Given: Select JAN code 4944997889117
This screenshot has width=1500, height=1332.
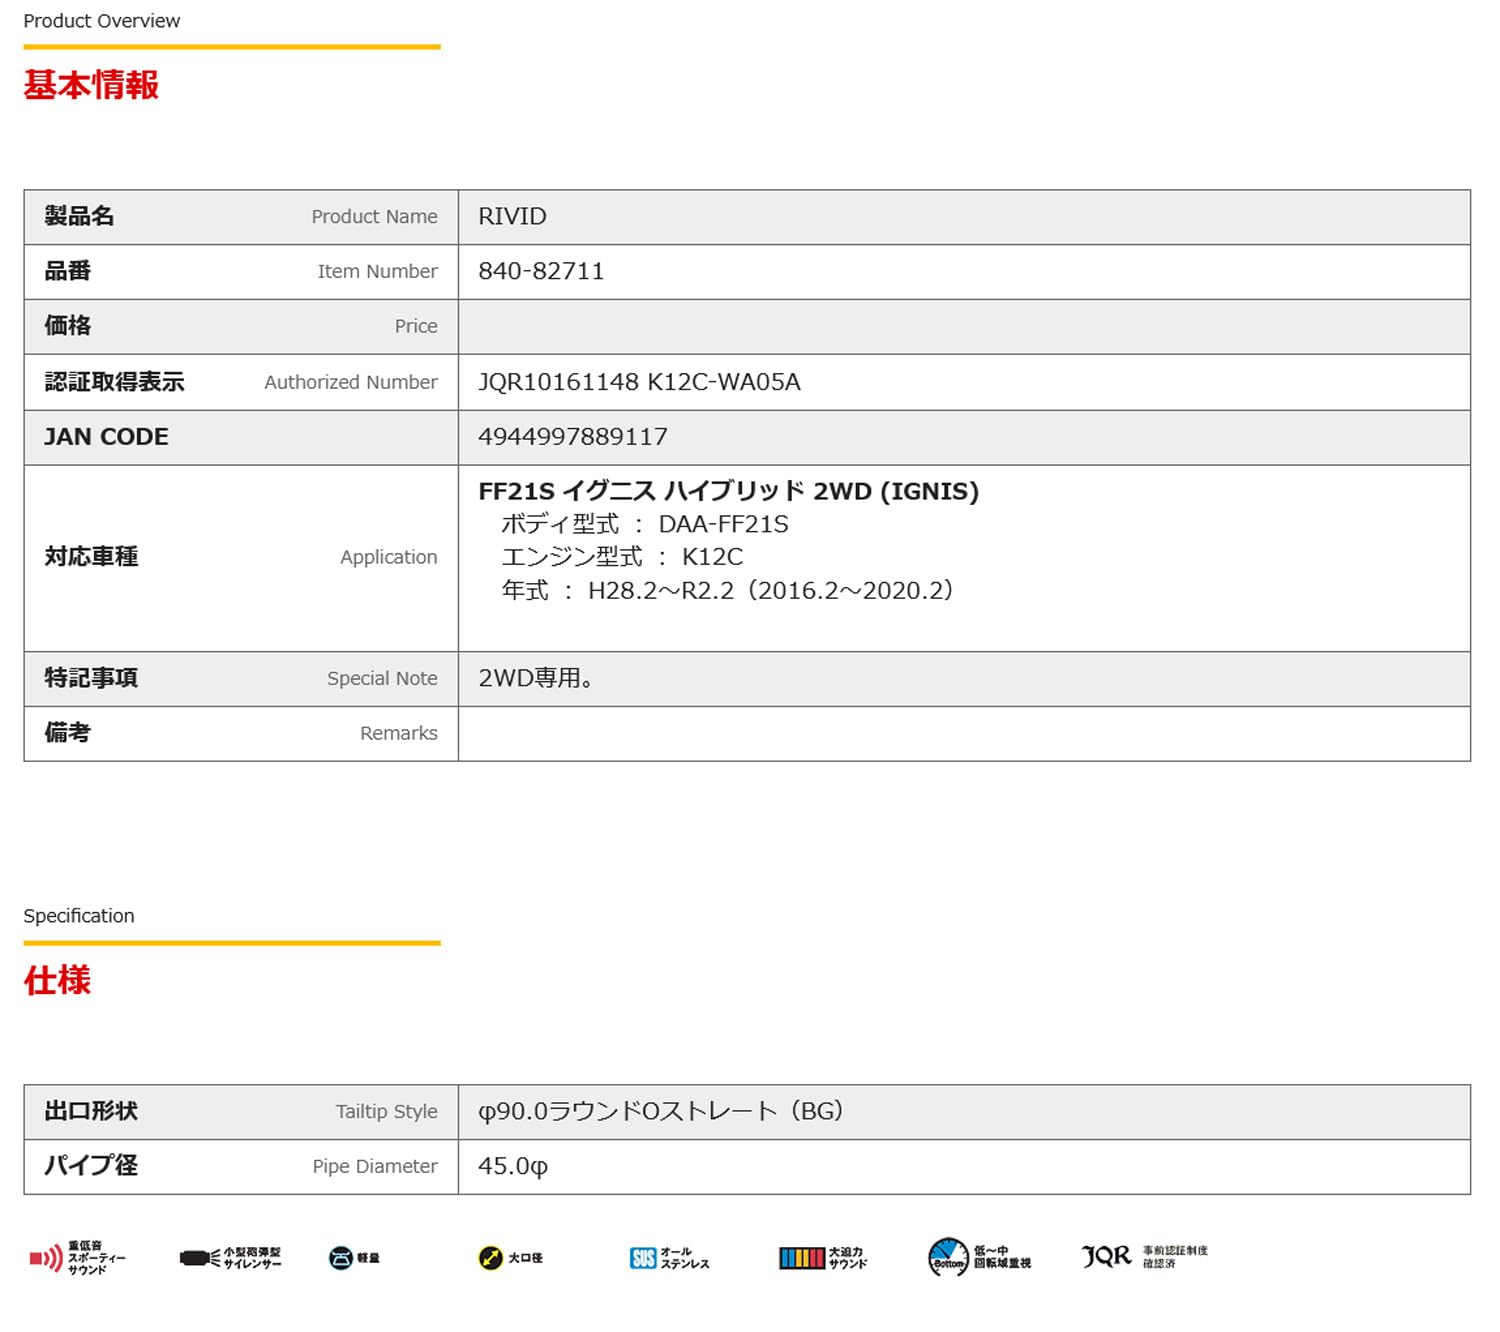Looking at the screenshot, I should (x=573, y=437).
